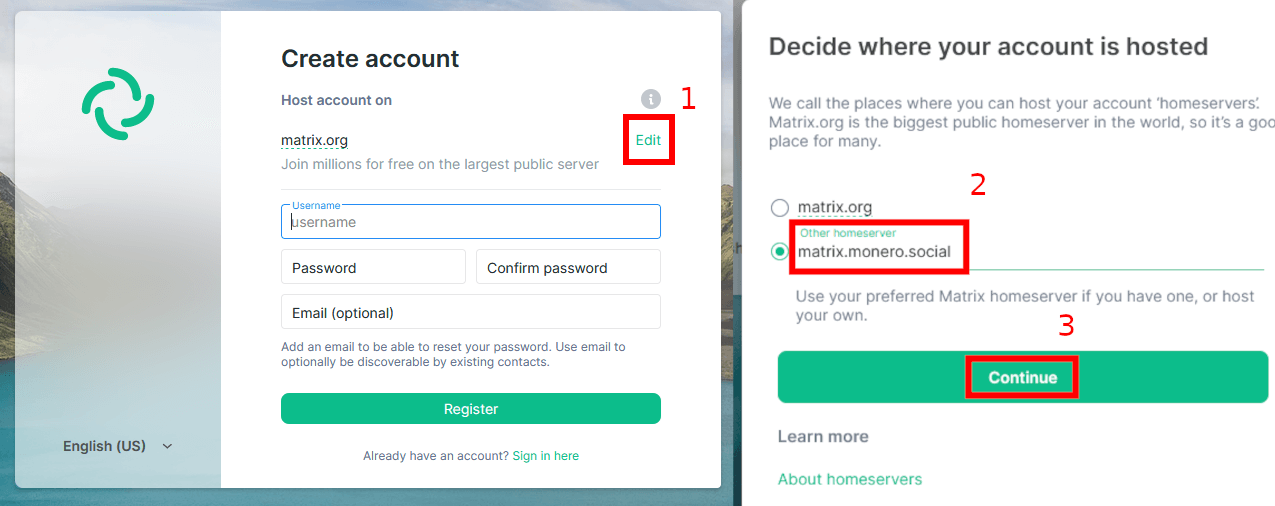Focus the Username input field
This screenshot has height=506, width=1275.
471,222
